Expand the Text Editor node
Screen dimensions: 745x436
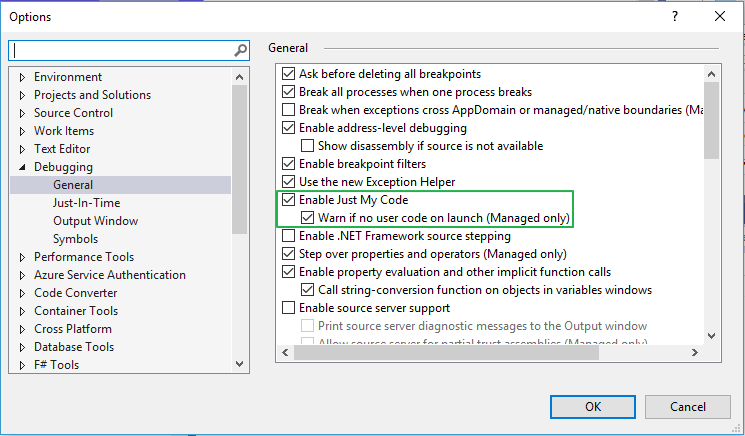coord(22,149)
